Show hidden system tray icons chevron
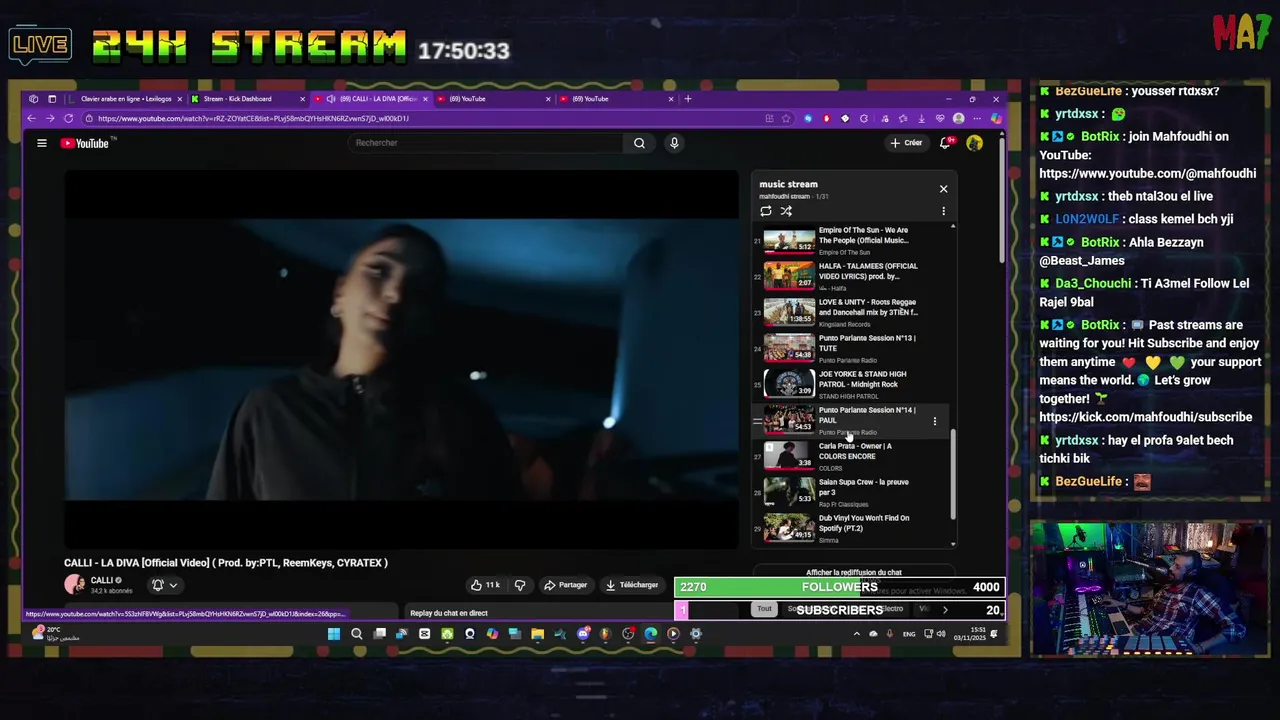The height and width of the screenshot is (720, 1280). point(855,634)
